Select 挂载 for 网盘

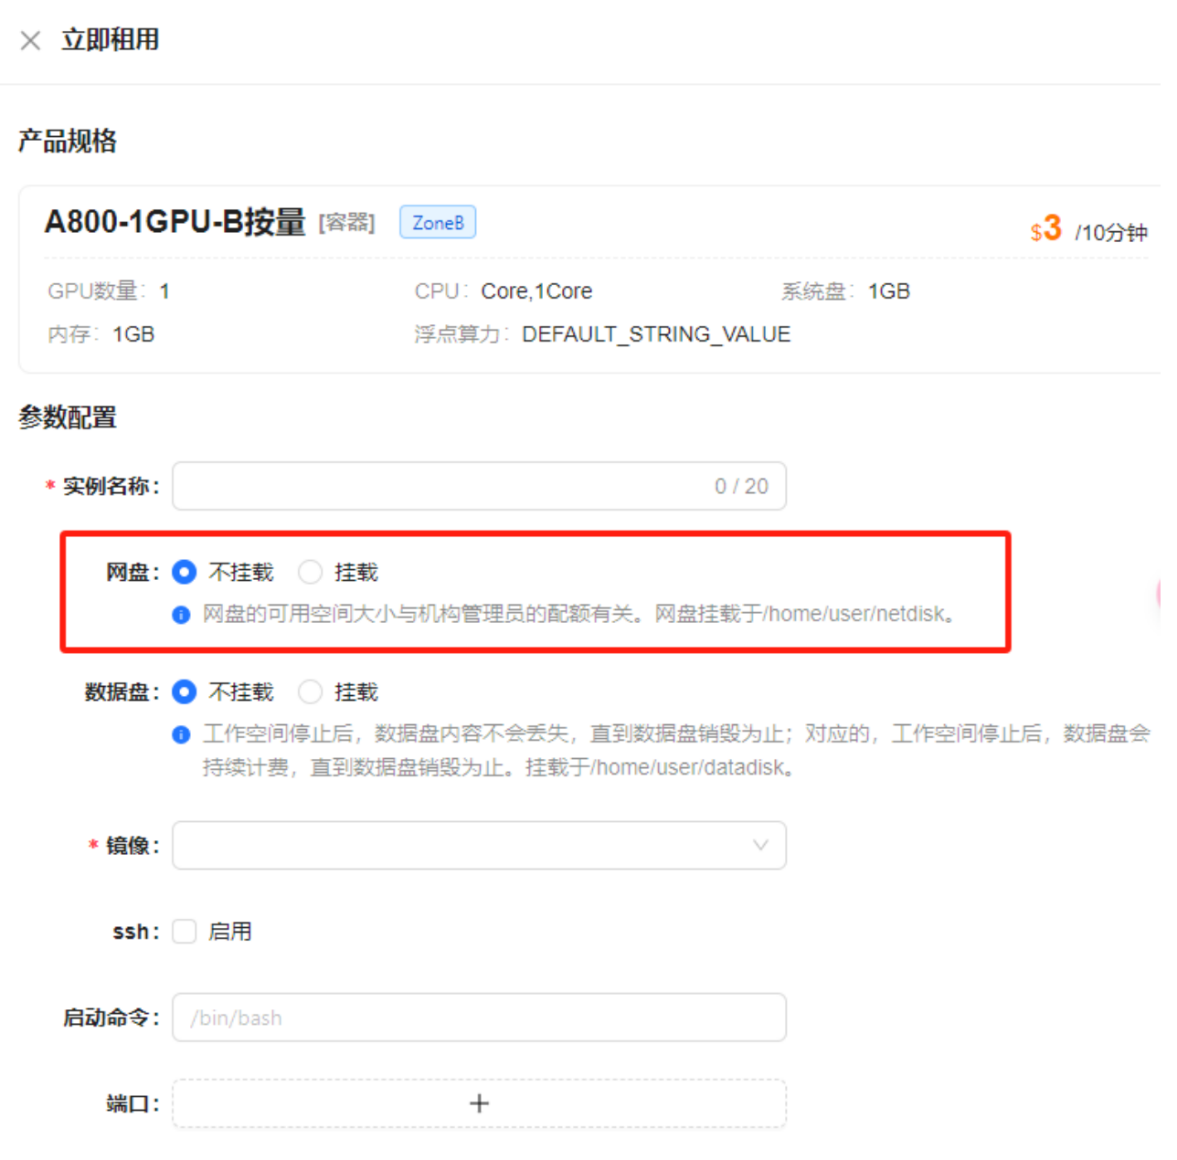point(311,572)
